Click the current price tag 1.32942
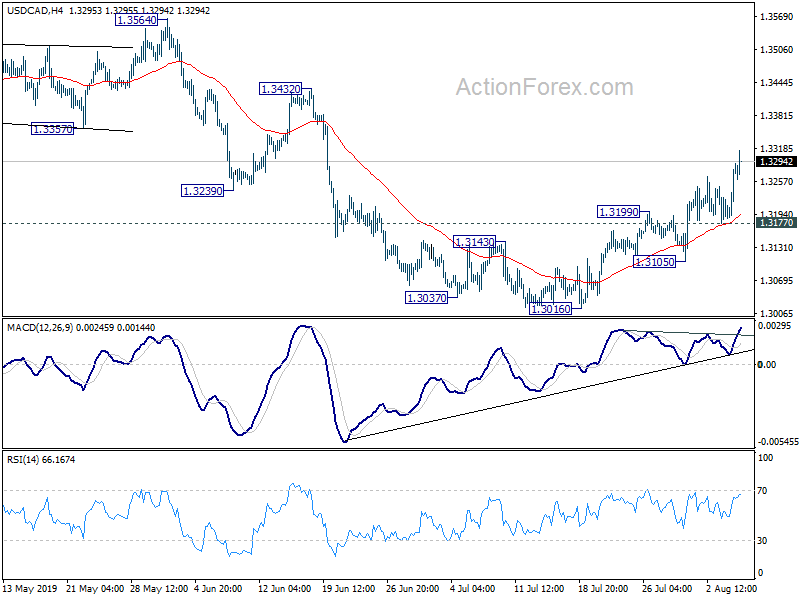Viewport: 800px width, 600px height. (x=776, y=162)
